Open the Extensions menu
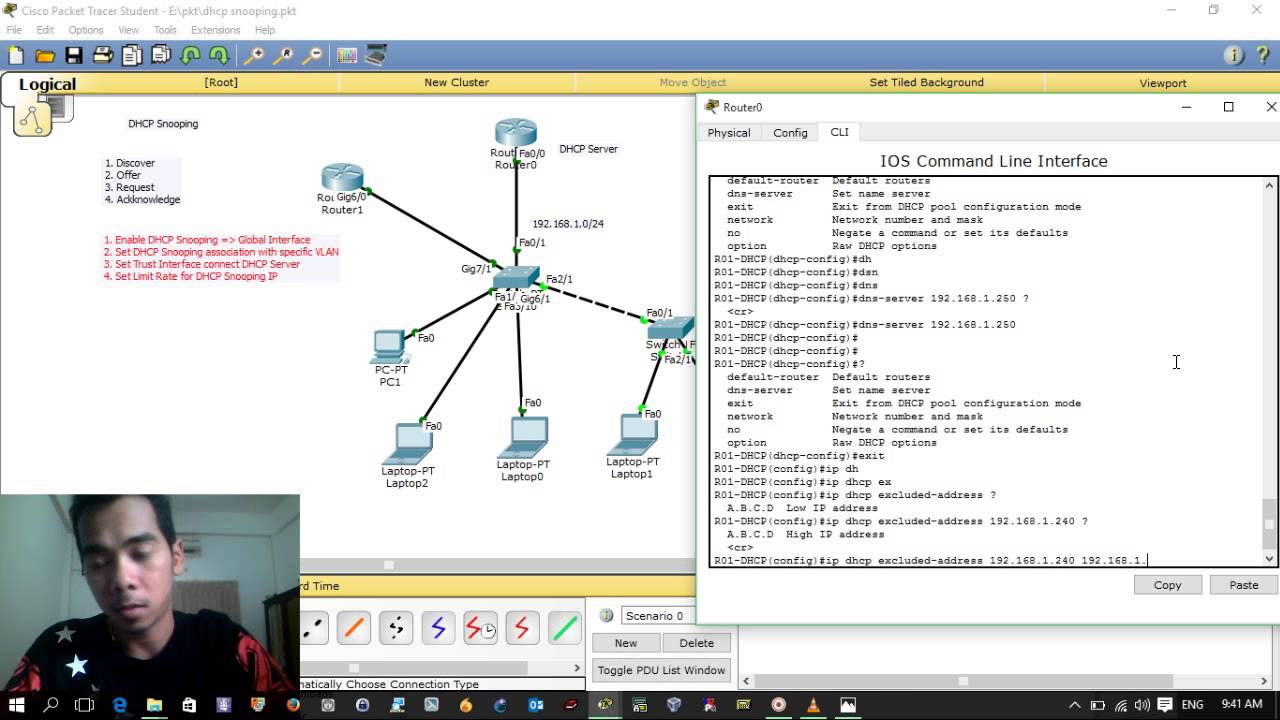Image resolution: width=1280 pixels, height=720 pixels. pyautogui.click(x=216, y=30)
